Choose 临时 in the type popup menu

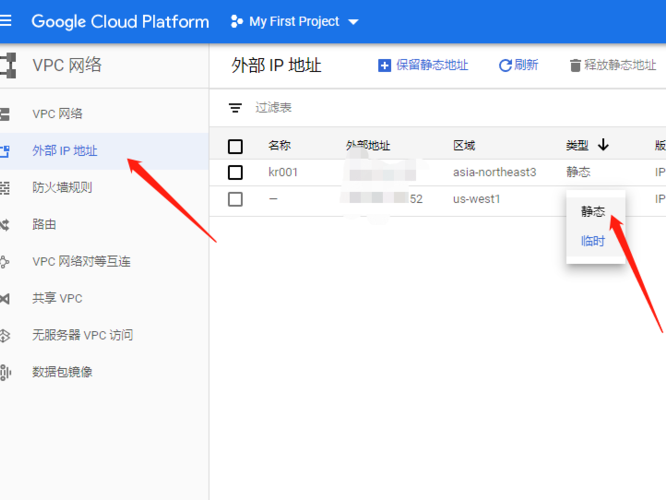[593, 241]
